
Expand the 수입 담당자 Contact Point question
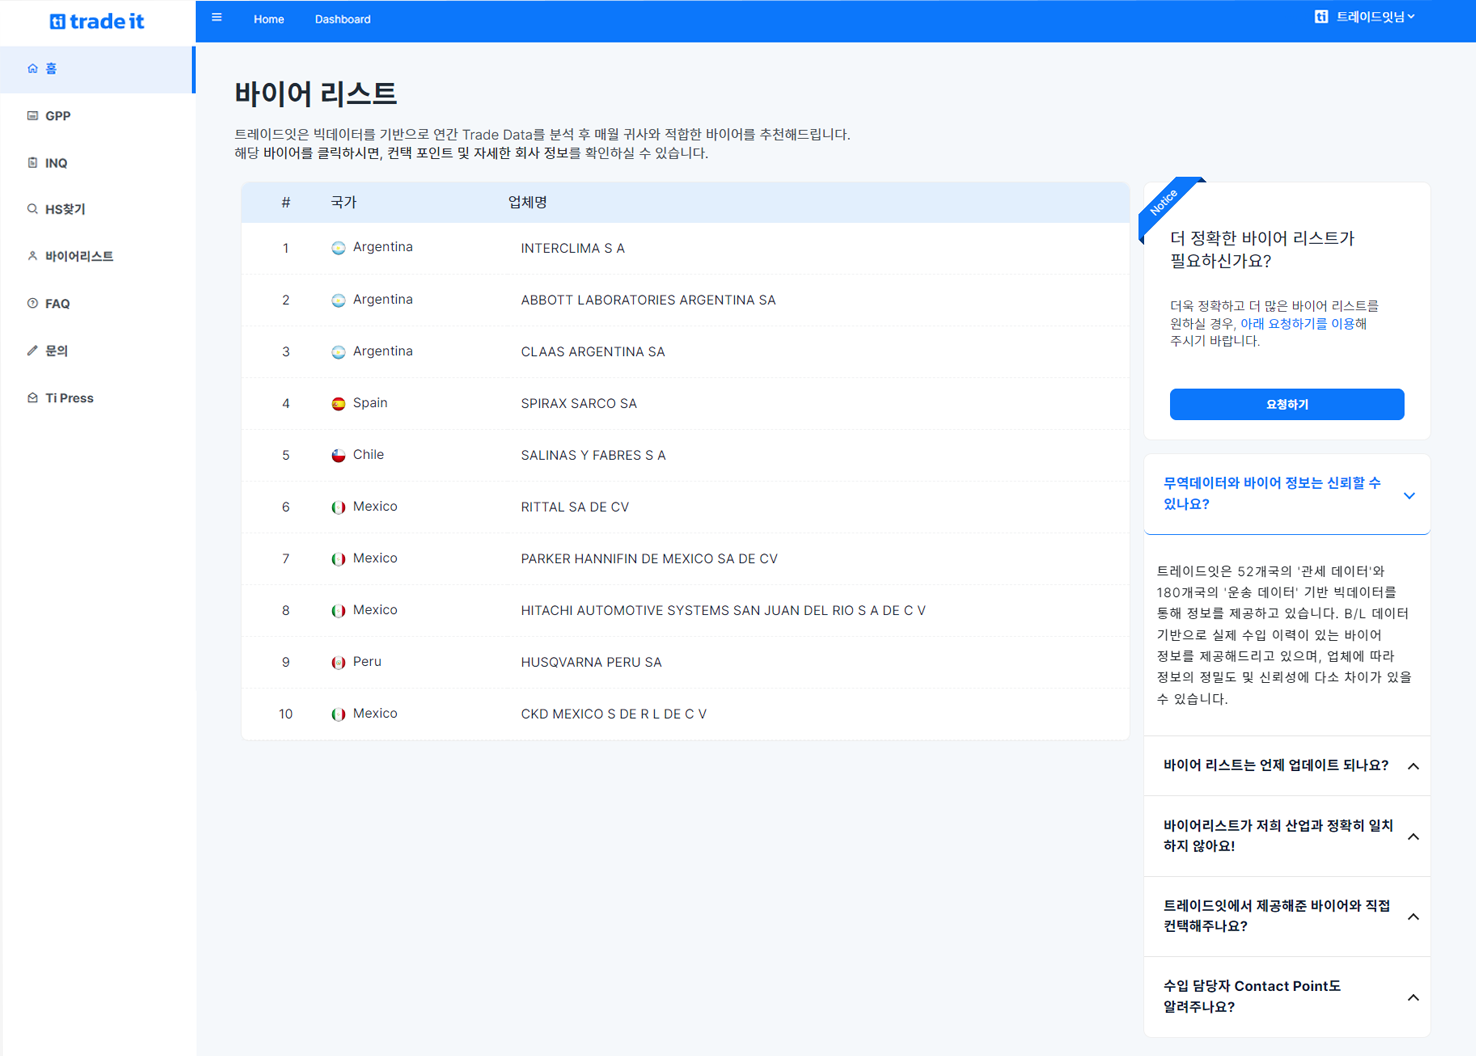click(1286, 997)
